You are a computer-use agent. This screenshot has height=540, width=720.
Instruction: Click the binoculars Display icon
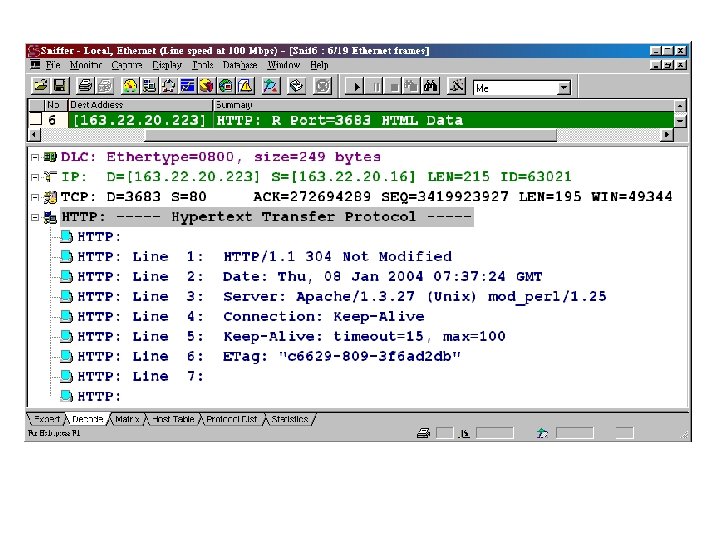[x=430, y=86]
